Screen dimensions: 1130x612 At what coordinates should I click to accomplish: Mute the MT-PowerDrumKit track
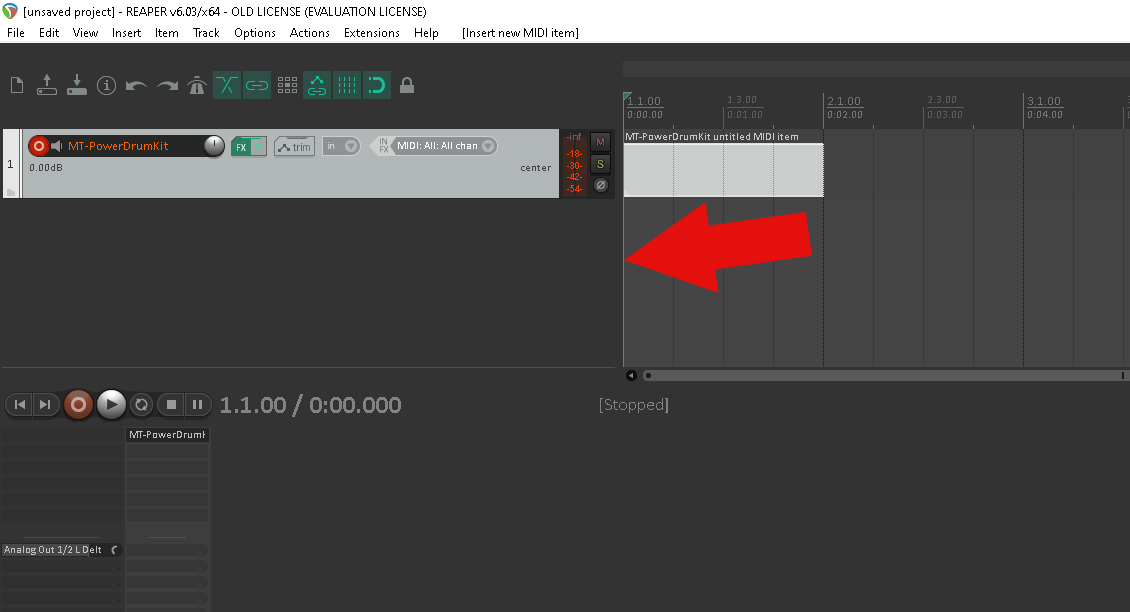click(x=600, y=142)
